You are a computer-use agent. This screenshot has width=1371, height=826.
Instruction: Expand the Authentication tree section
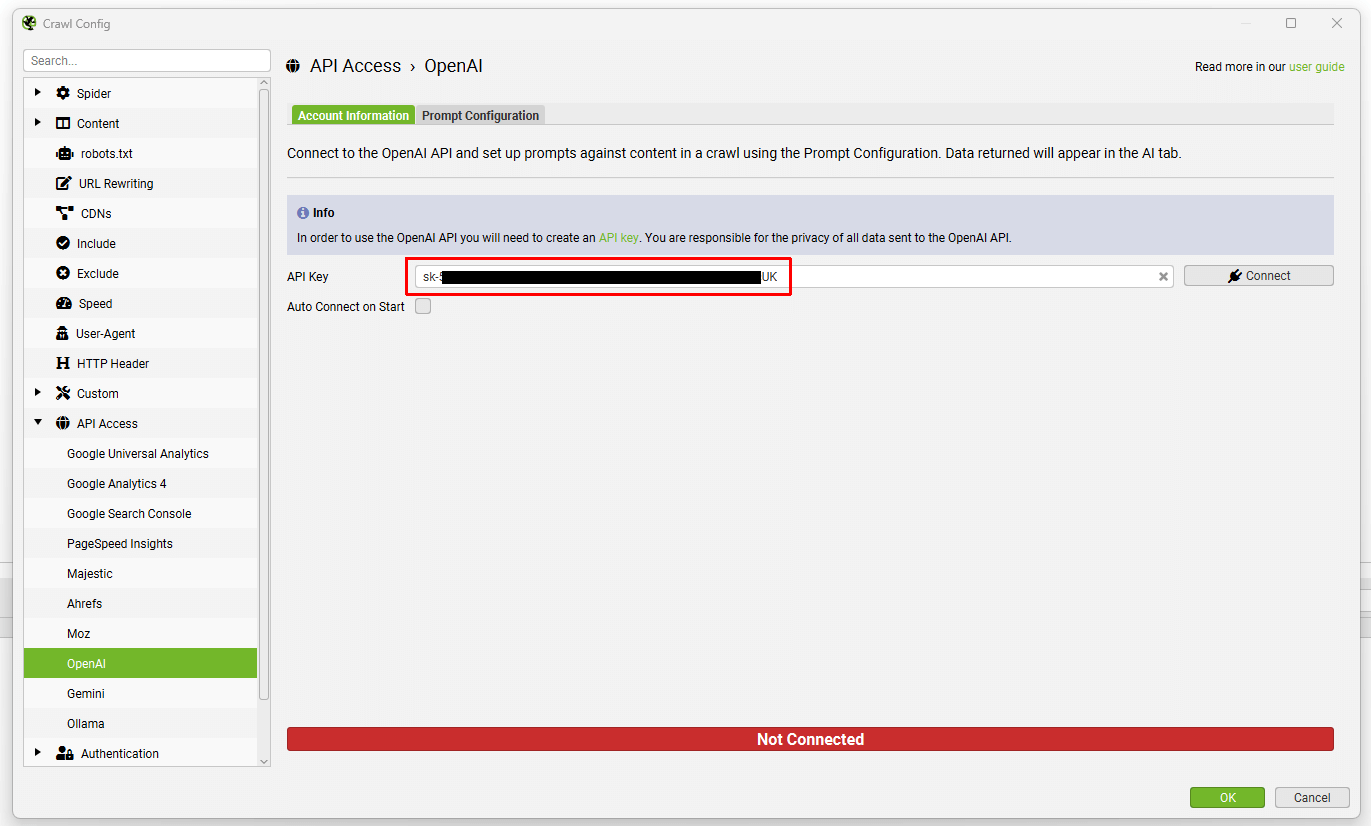tap(38, 753)
